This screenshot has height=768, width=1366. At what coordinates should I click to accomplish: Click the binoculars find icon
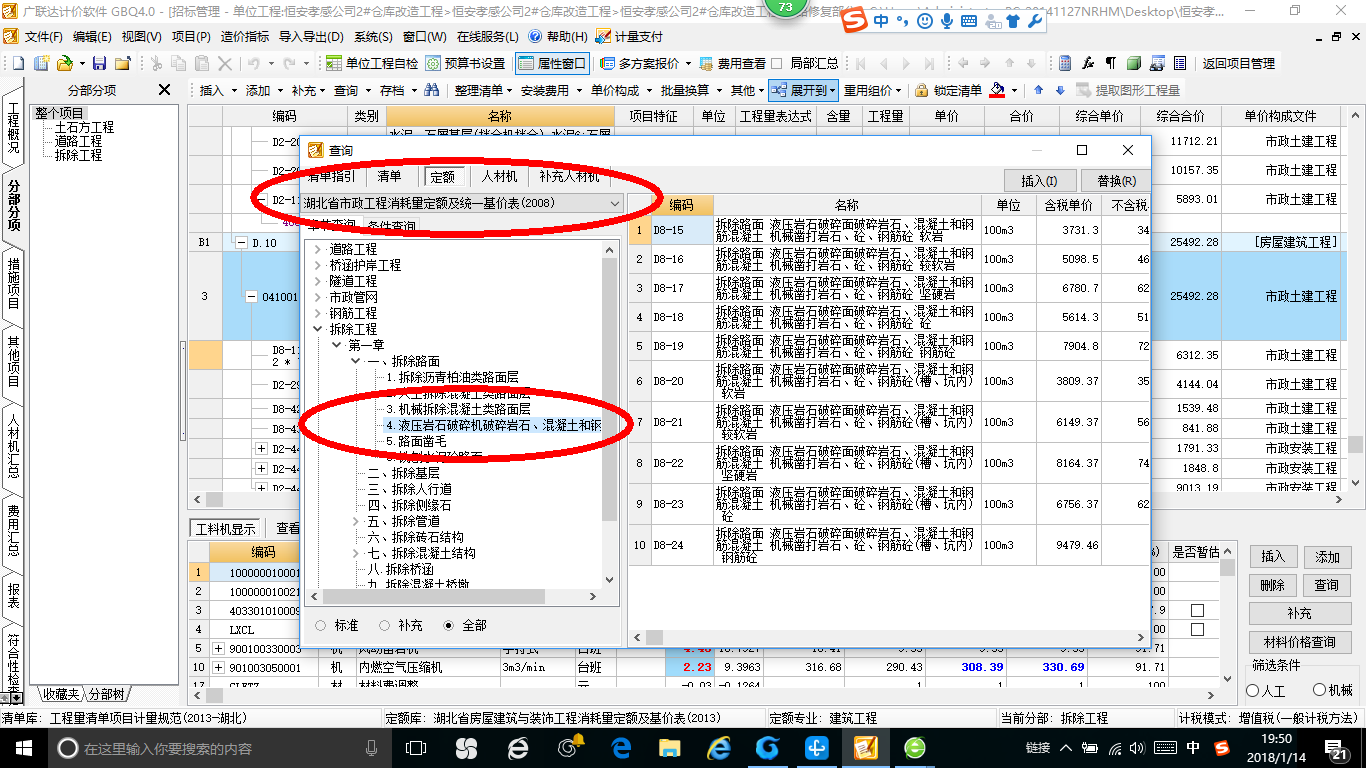tap(432, 90)
